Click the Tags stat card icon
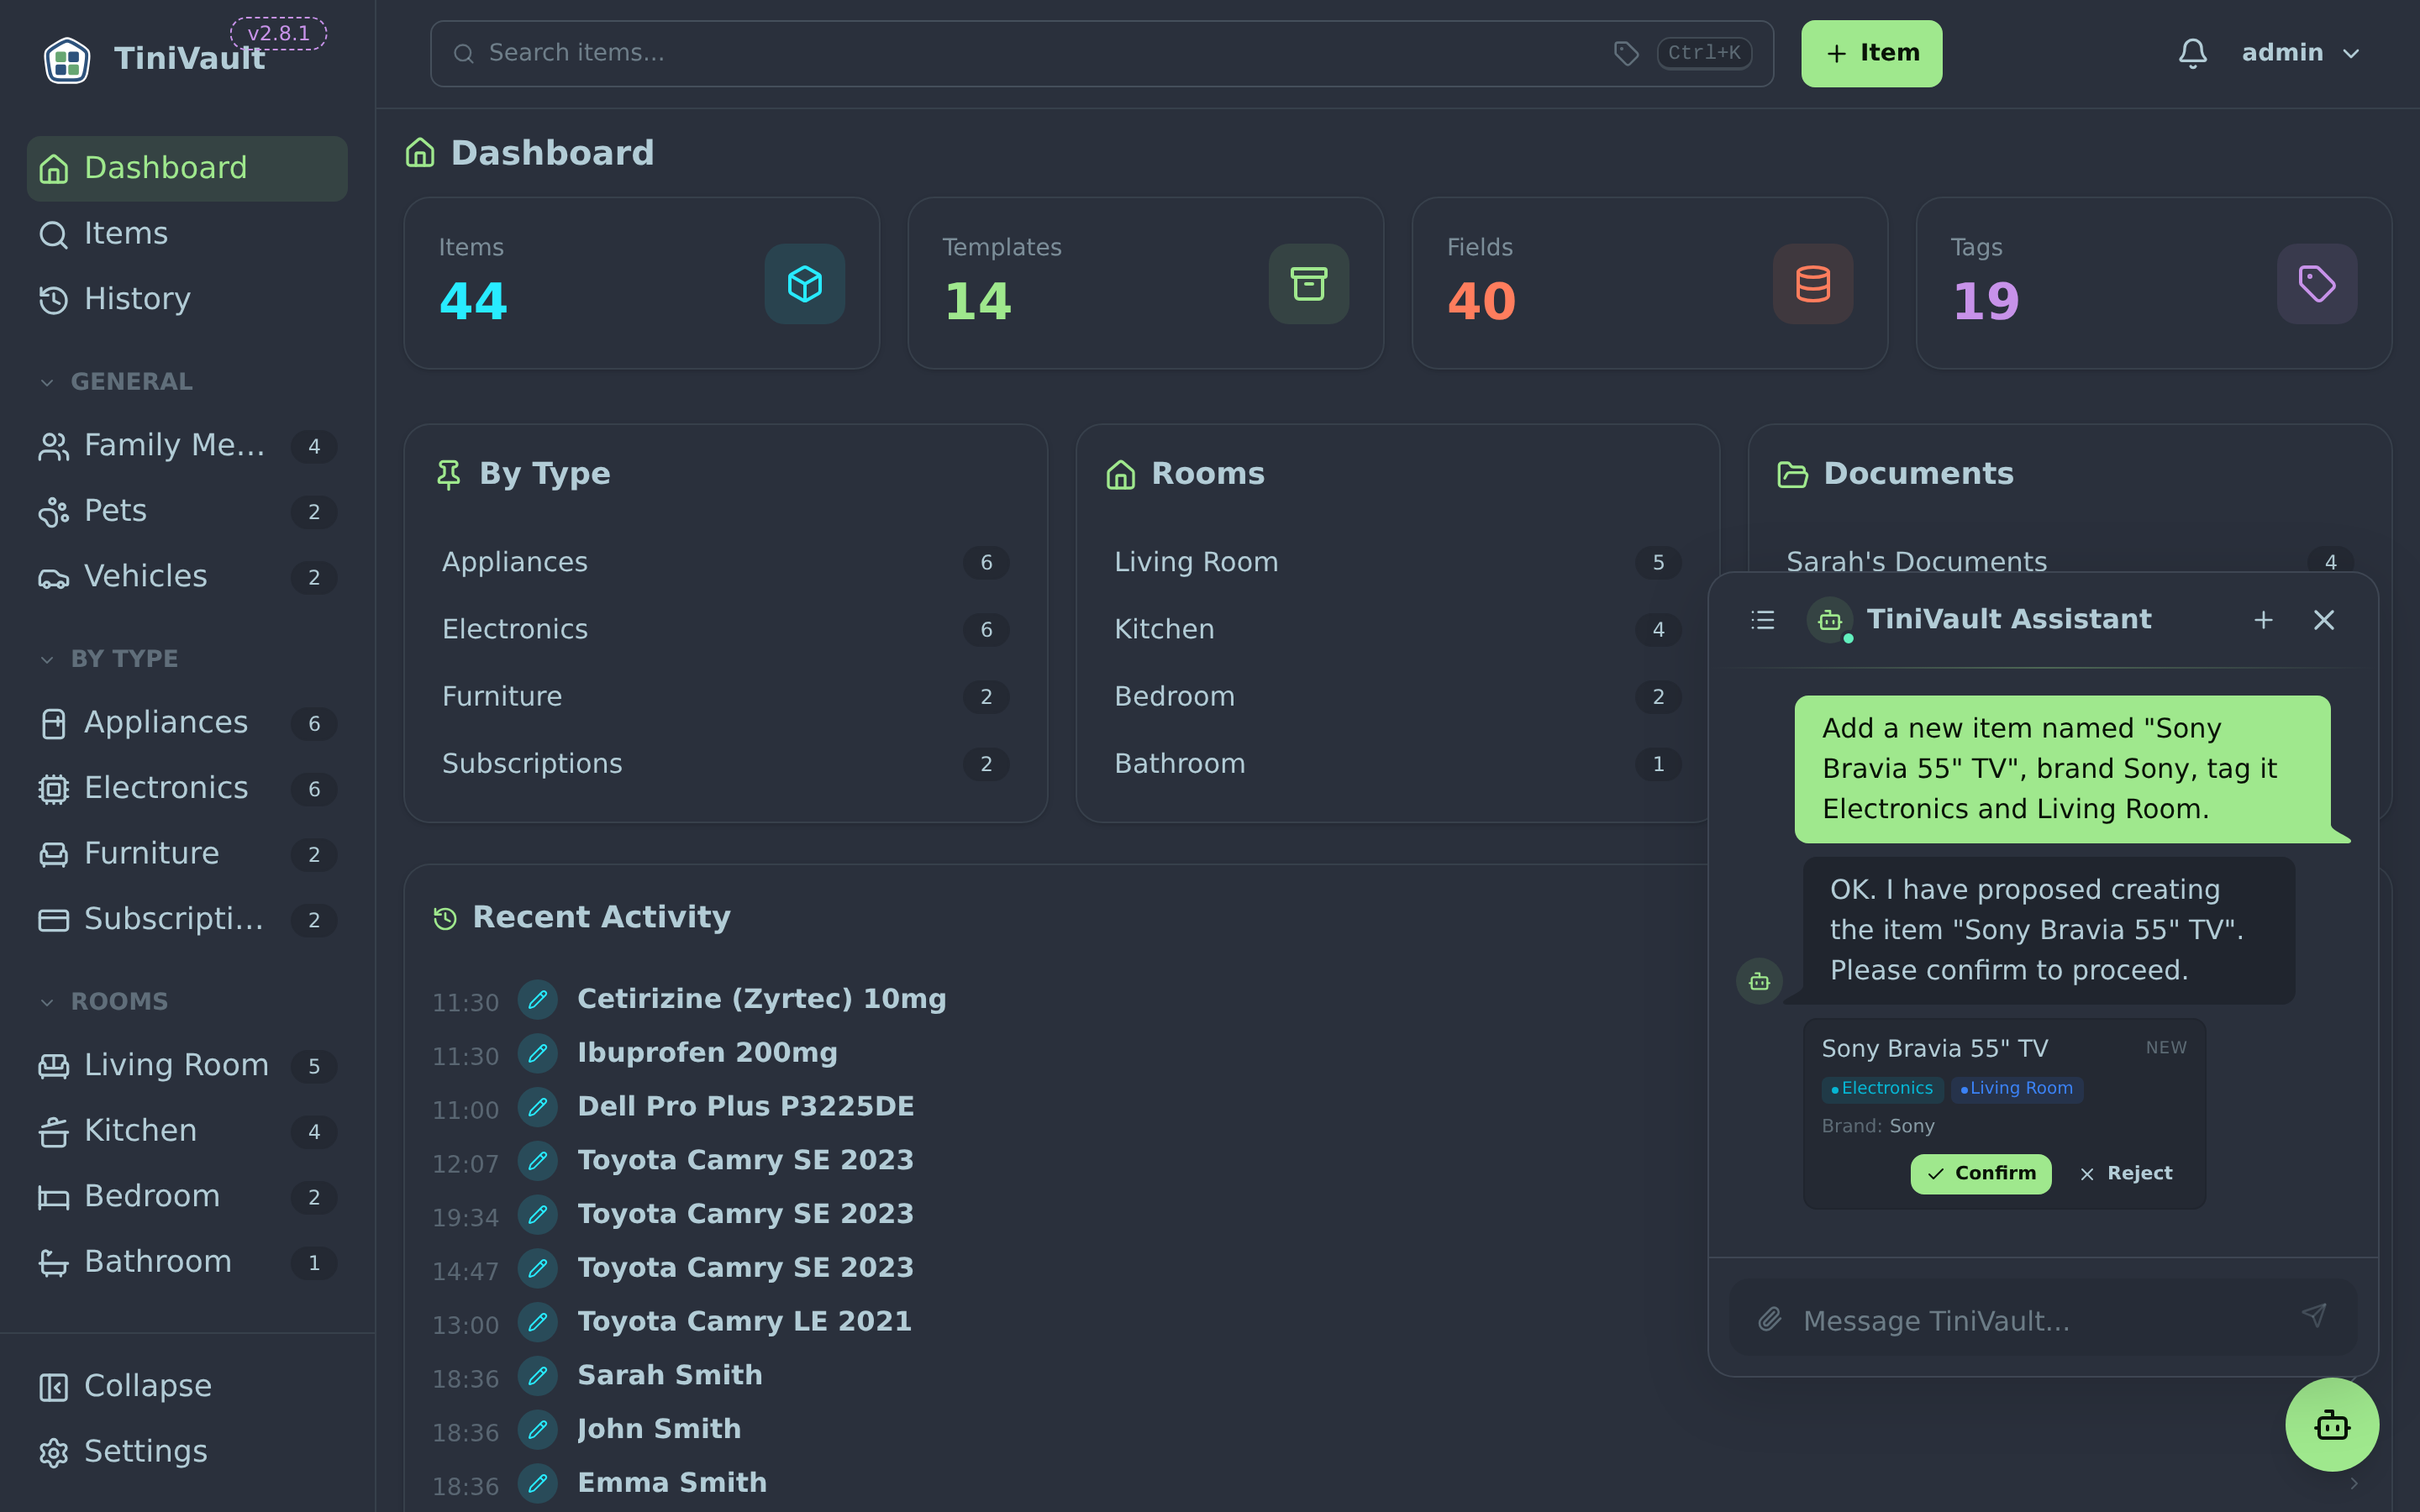Viewport: 2420px width, 1512px height. click(2316, 284)
